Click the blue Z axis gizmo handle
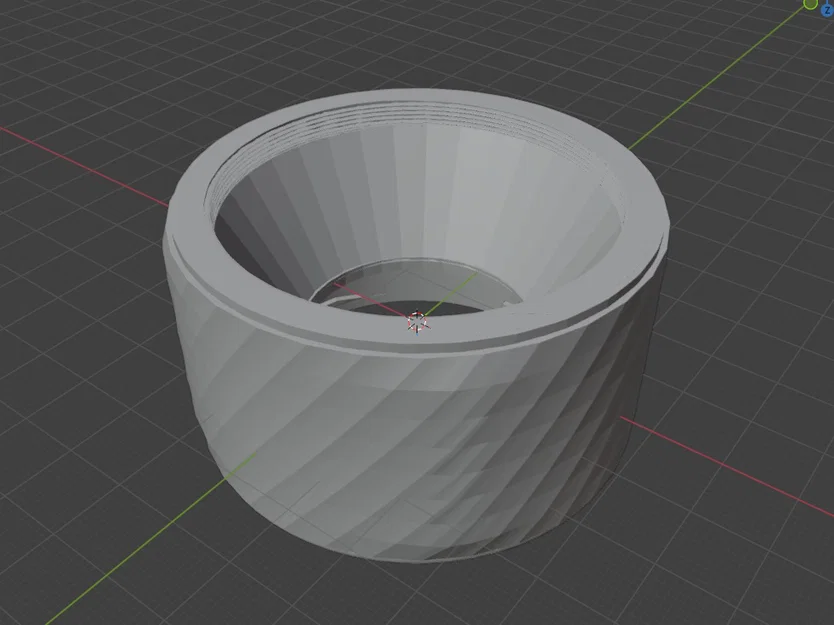Screen dimensions: 834x625 pyautogui.click(x=828, y=10)
